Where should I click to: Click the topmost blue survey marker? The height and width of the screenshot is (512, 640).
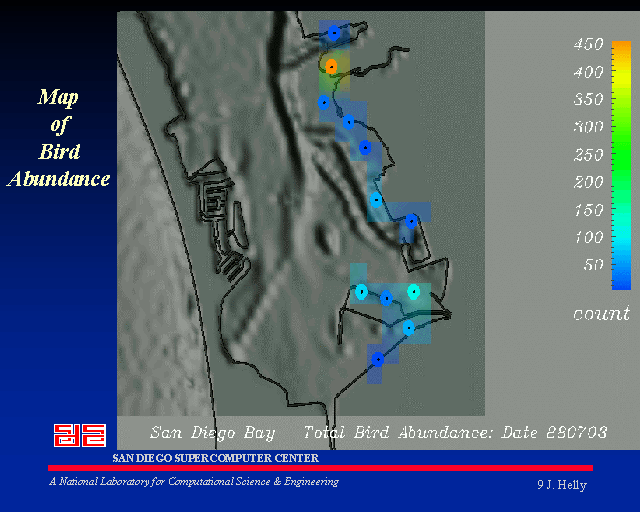point(334,33)
